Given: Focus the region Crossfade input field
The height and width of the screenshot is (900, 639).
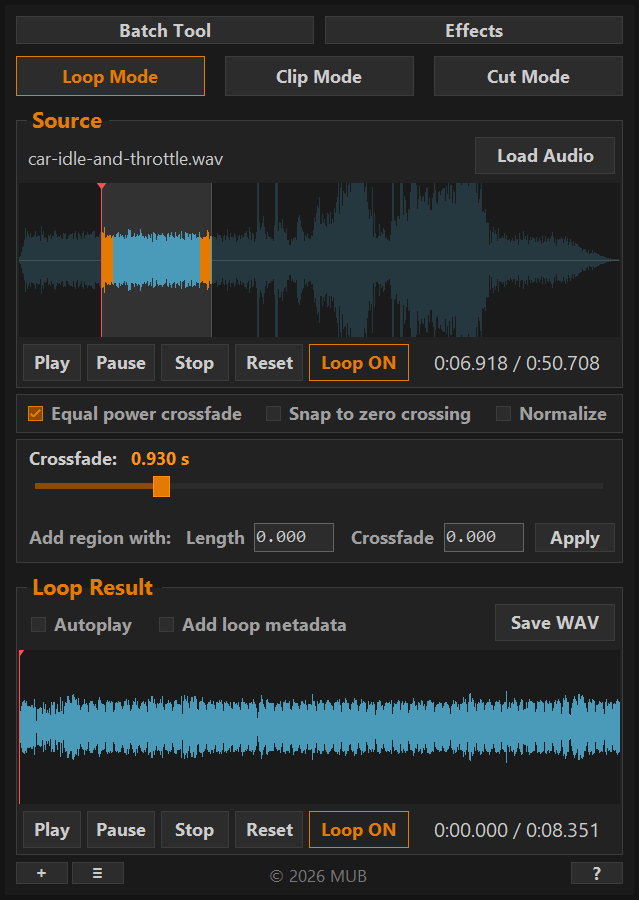Looking at the screenshot, I should [483, 537].
